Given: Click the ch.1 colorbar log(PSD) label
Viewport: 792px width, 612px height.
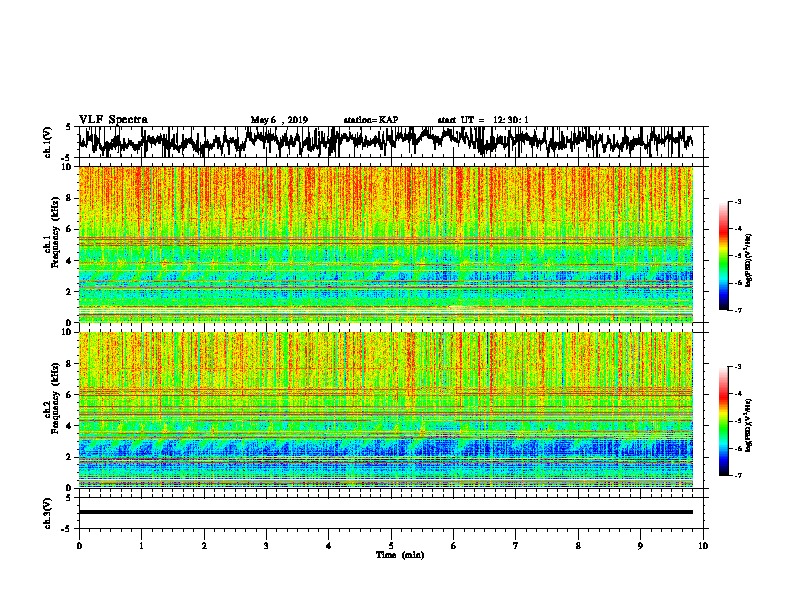Looking at the screenshot, I should coord(748,261).
